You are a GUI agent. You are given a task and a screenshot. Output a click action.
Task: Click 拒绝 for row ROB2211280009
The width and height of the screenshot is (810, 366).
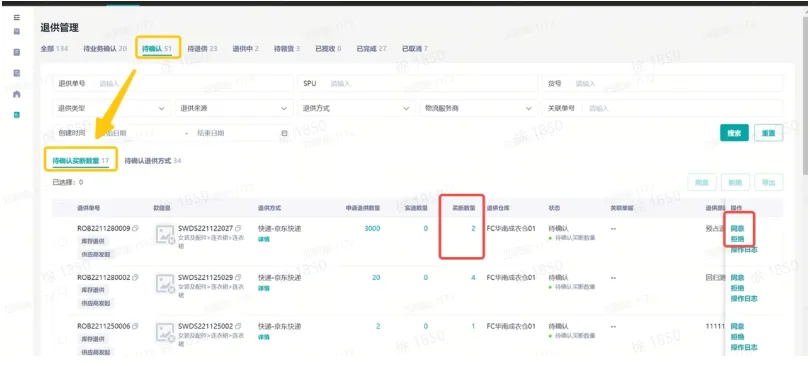click(x=737, y=239)
